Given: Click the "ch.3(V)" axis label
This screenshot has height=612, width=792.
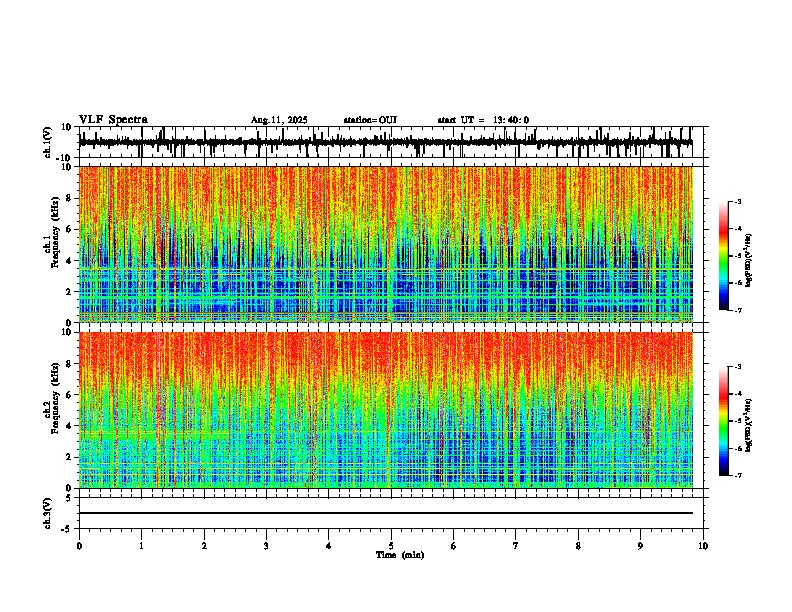Looking at the screenshot, I should click(47, 513).
